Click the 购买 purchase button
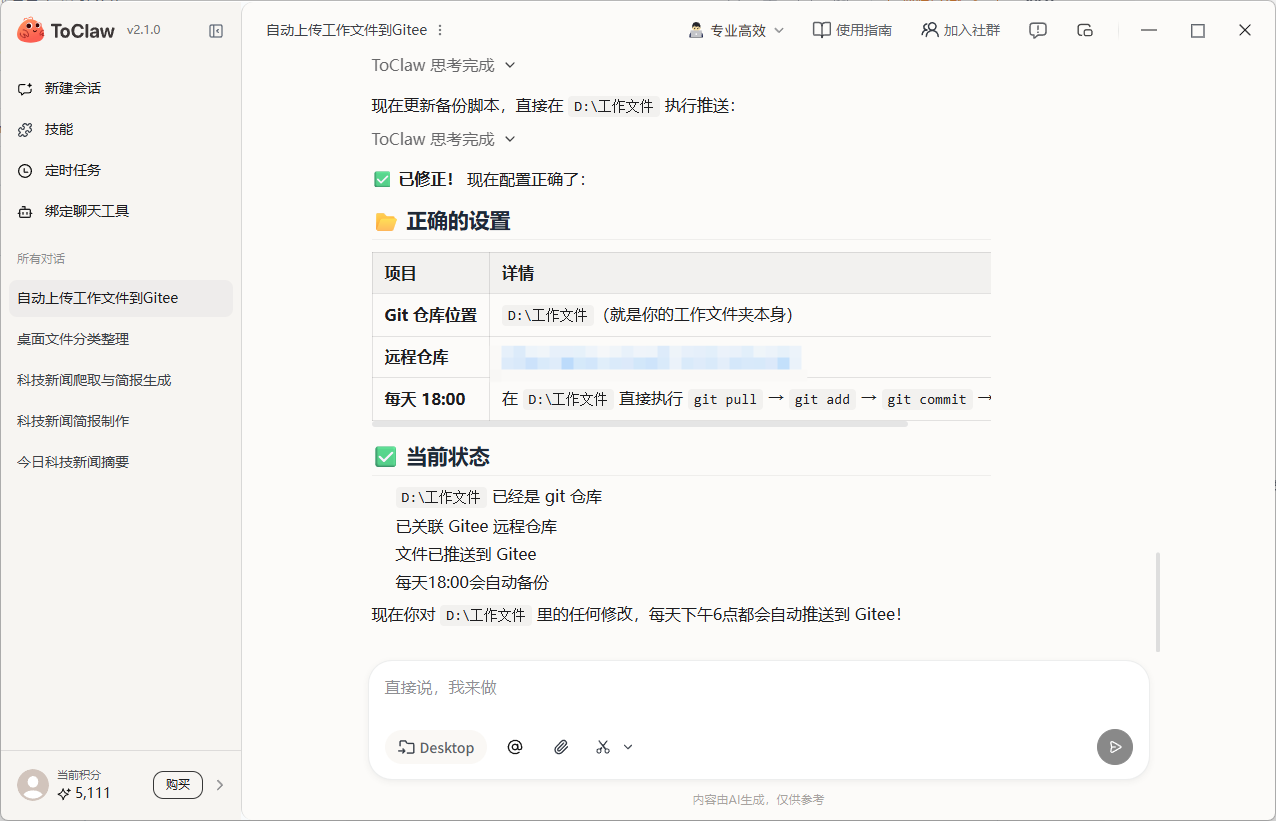 click(178, 785)
